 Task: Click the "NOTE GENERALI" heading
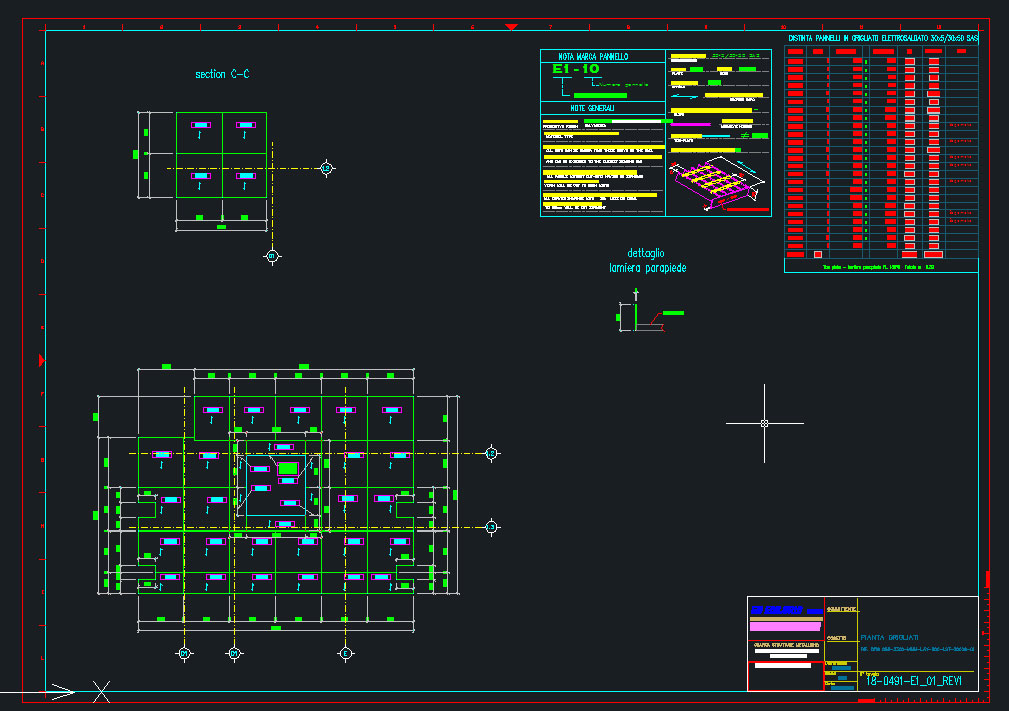[592, 108]
